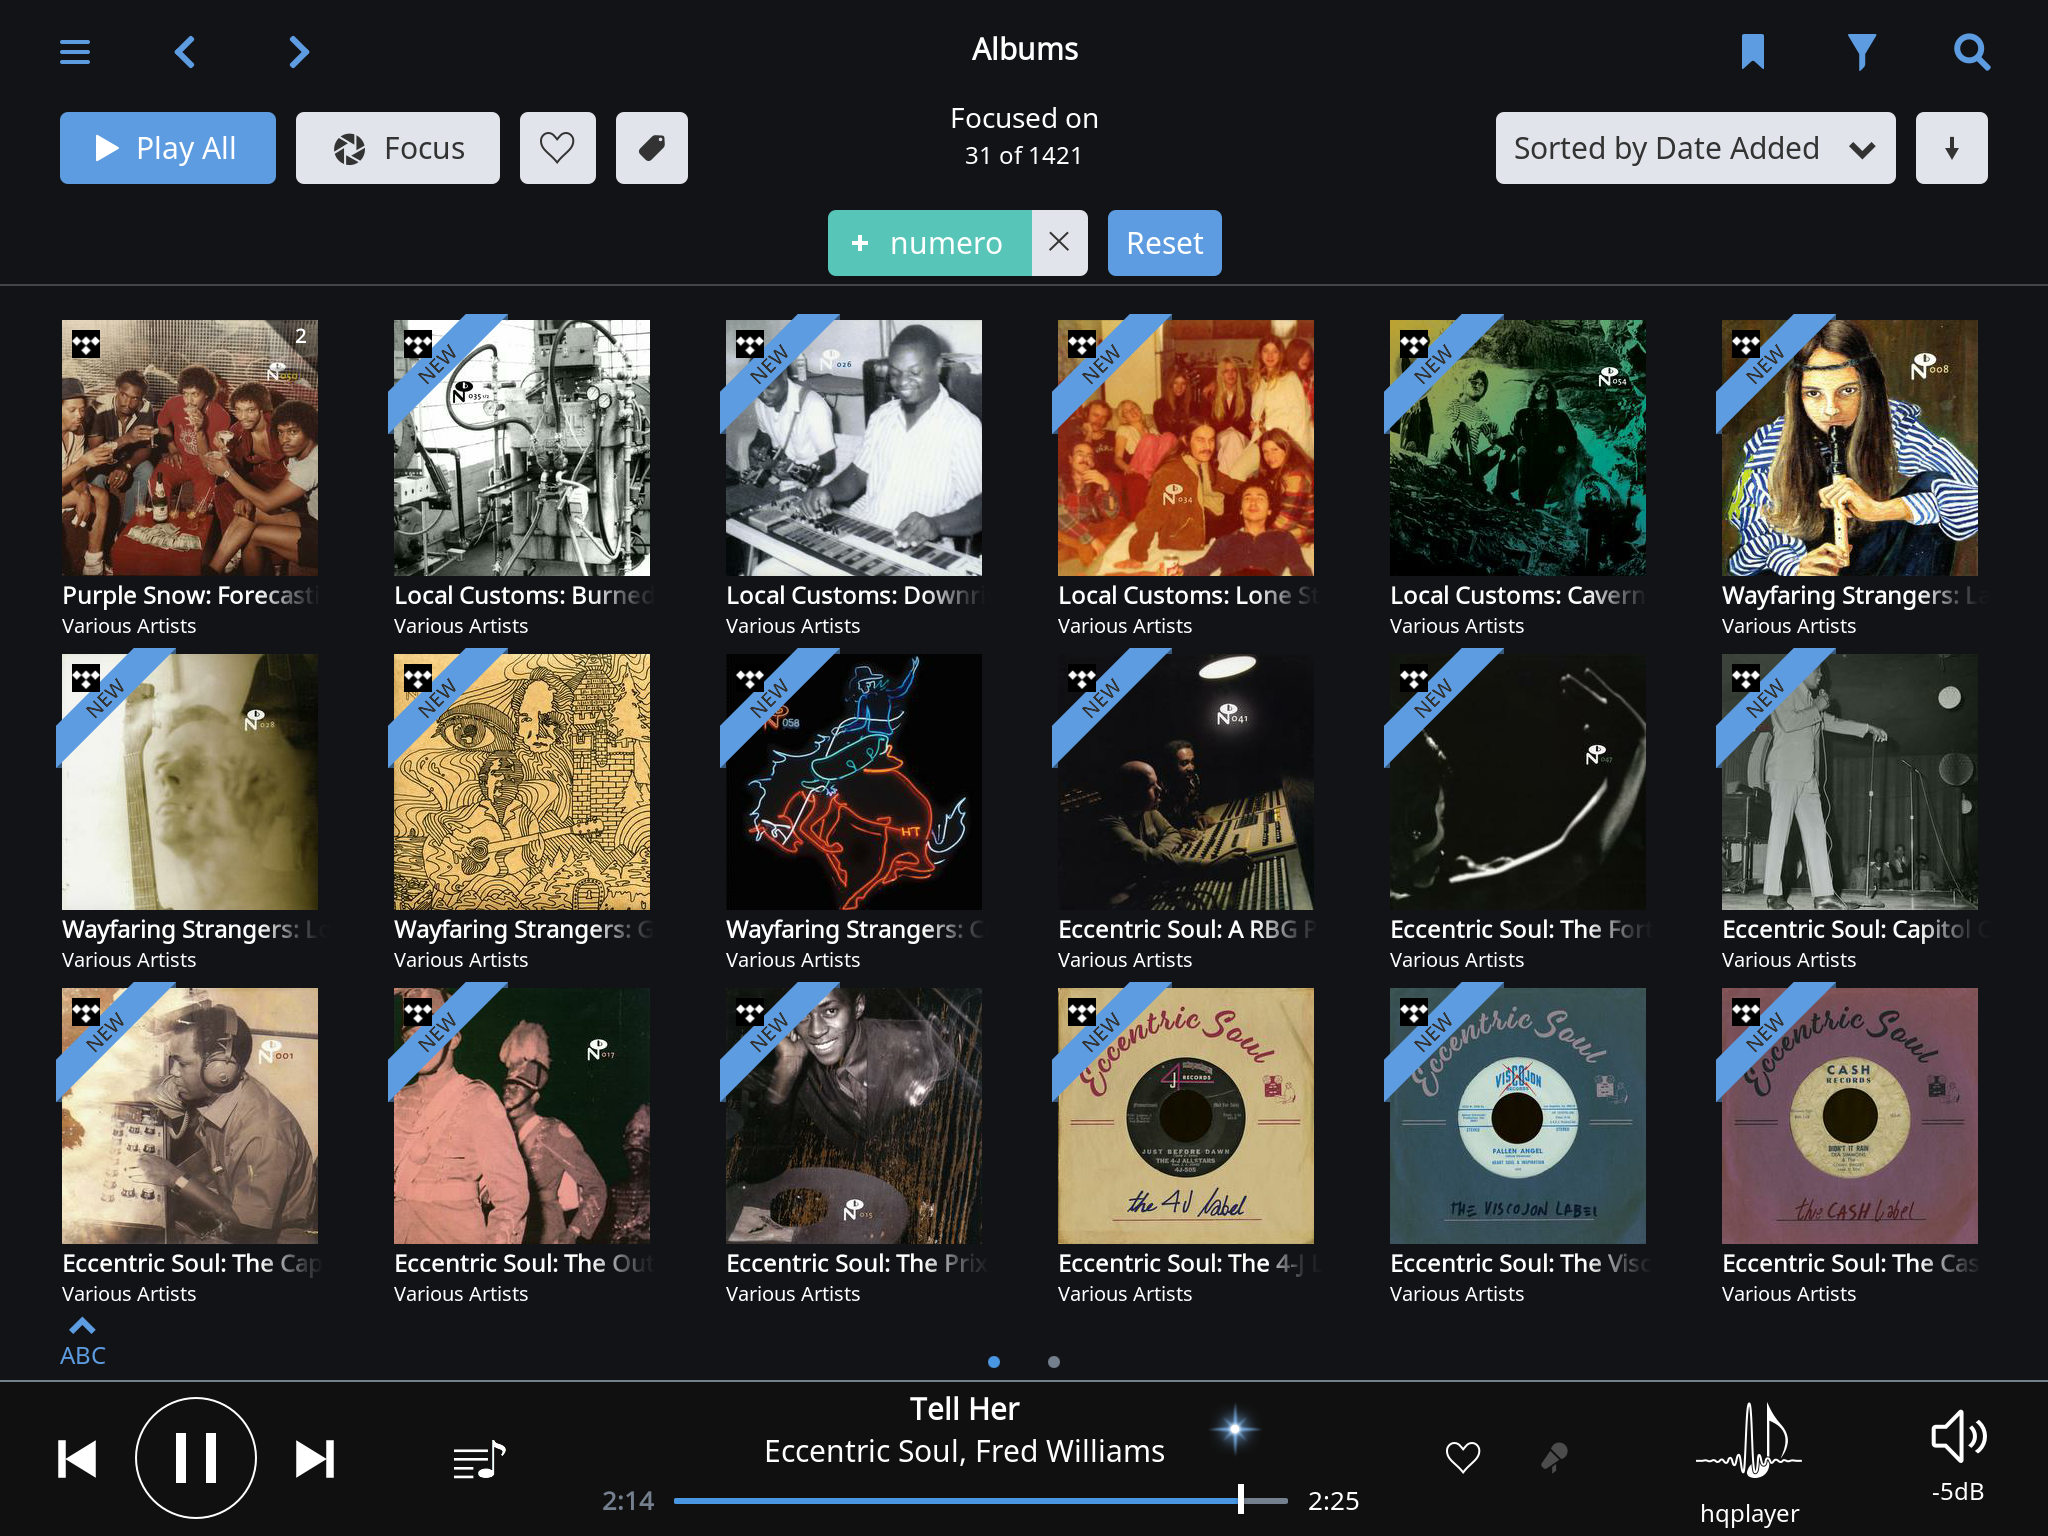
Task: Open the hamburger navigation menu
Action: click(x=75, y=52)
